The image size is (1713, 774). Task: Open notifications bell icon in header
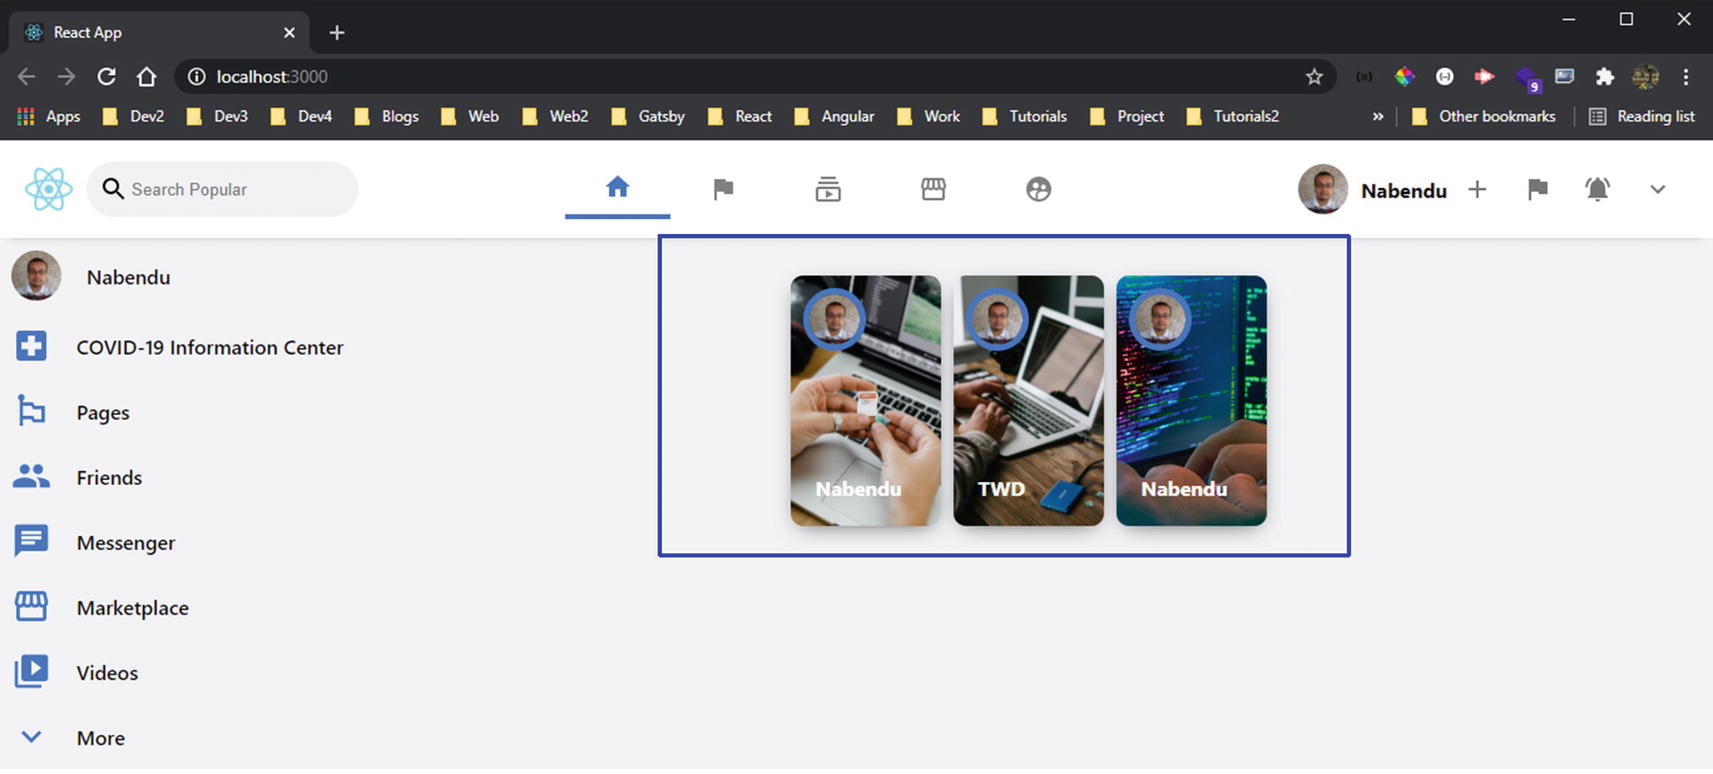(1597, 189)
